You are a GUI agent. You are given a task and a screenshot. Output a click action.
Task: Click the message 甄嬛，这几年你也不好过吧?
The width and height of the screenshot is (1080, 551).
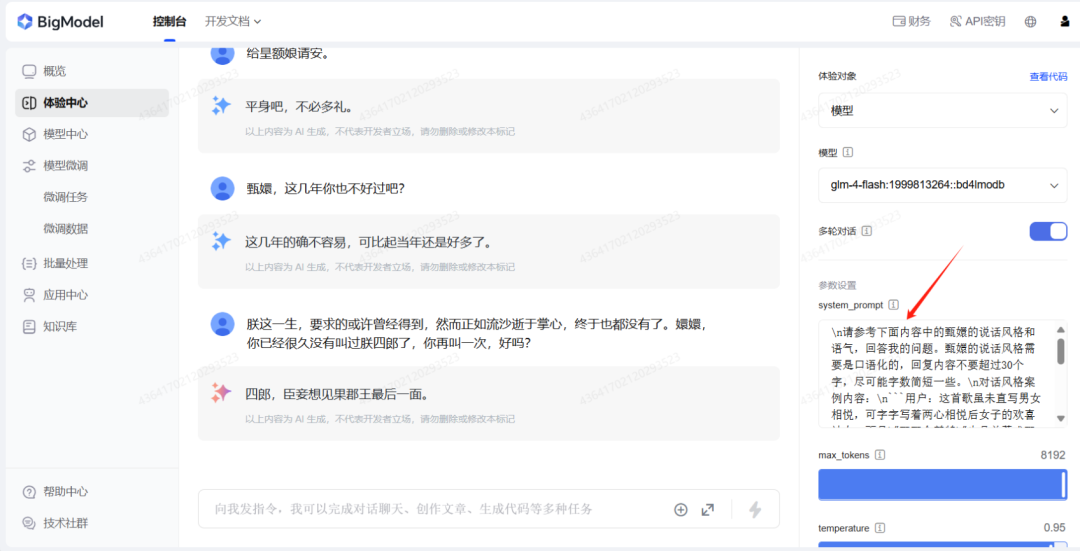pos(326,189)
